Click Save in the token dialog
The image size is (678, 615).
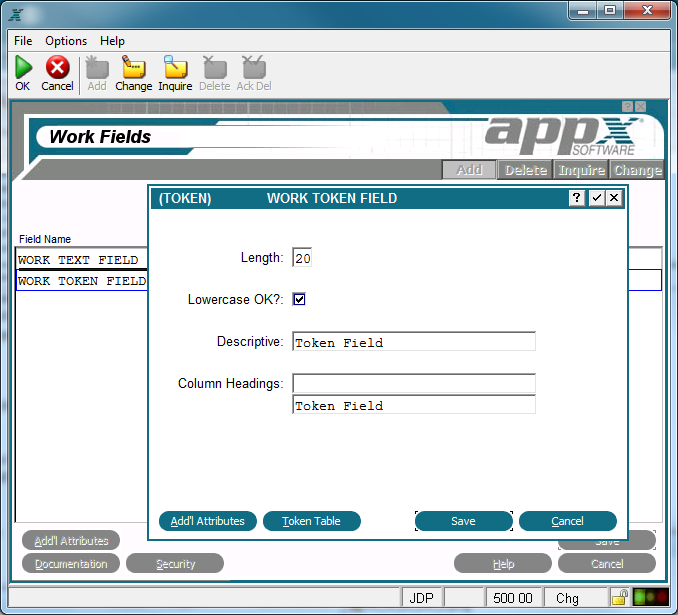point(464,521)
